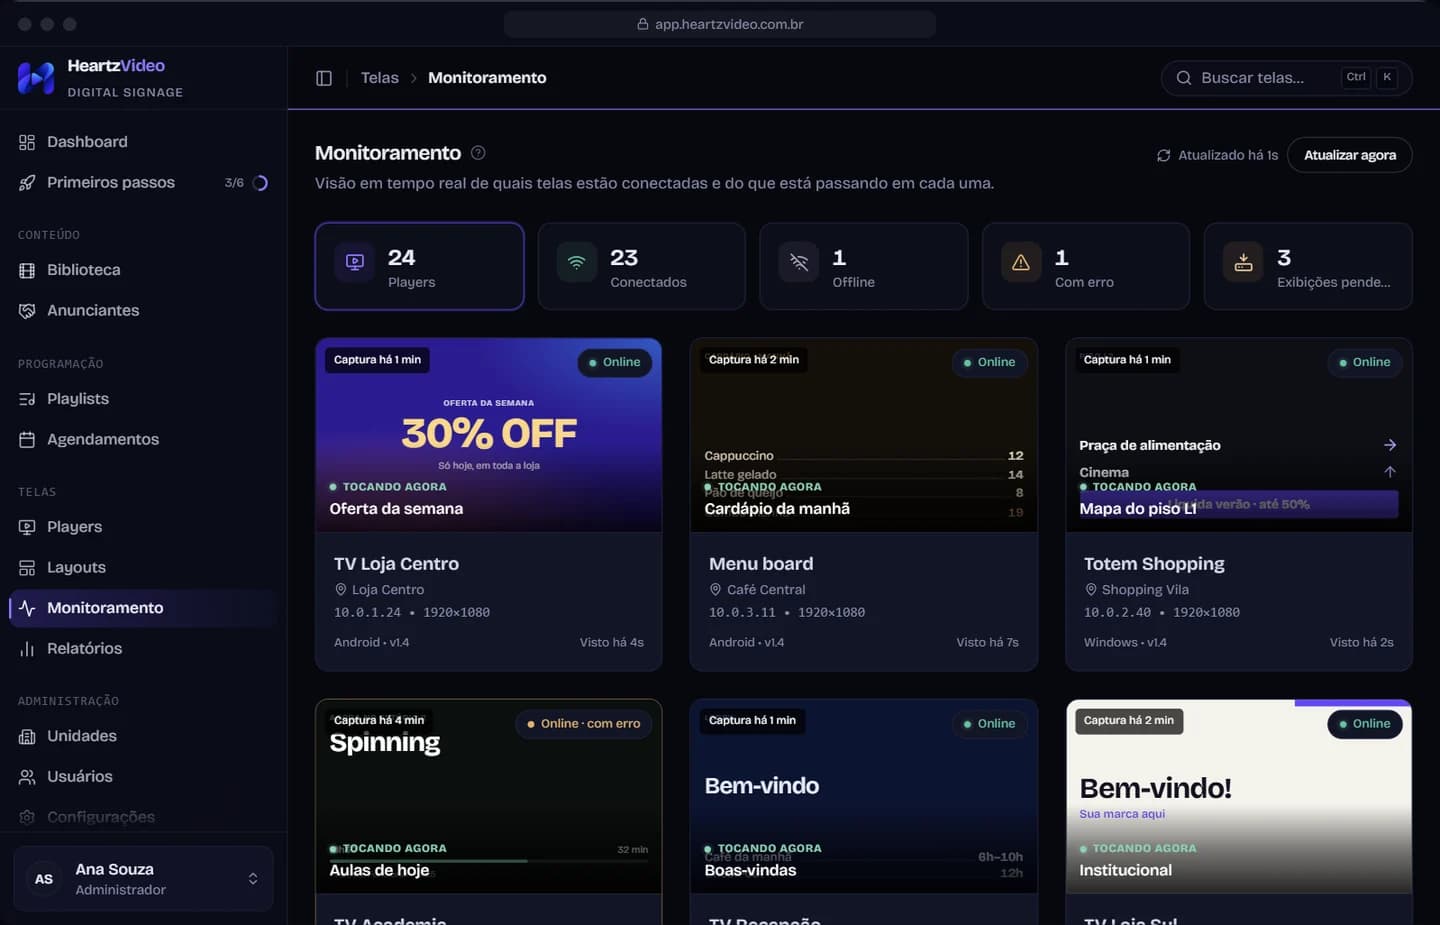Click the Café Central location pin icon
The height and width of the screenshot is (925, 1440).
pyautogui.click(x=715, y=590)
